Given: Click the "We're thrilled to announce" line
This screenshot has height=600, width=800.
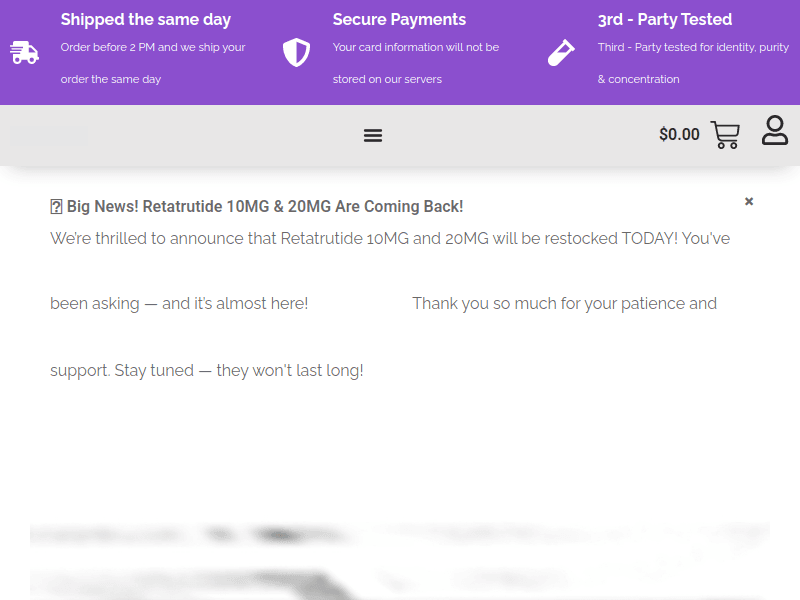Looking at the screenshot, I should point(390,239).
